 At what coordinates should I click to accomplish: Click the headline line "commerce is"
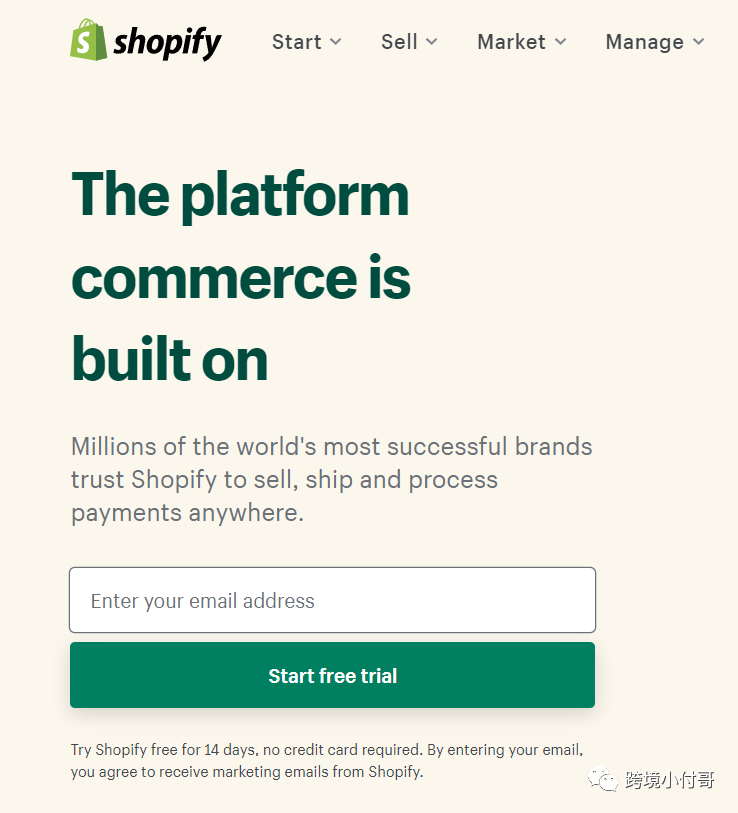pyautogui.click(x=241, y=277)
